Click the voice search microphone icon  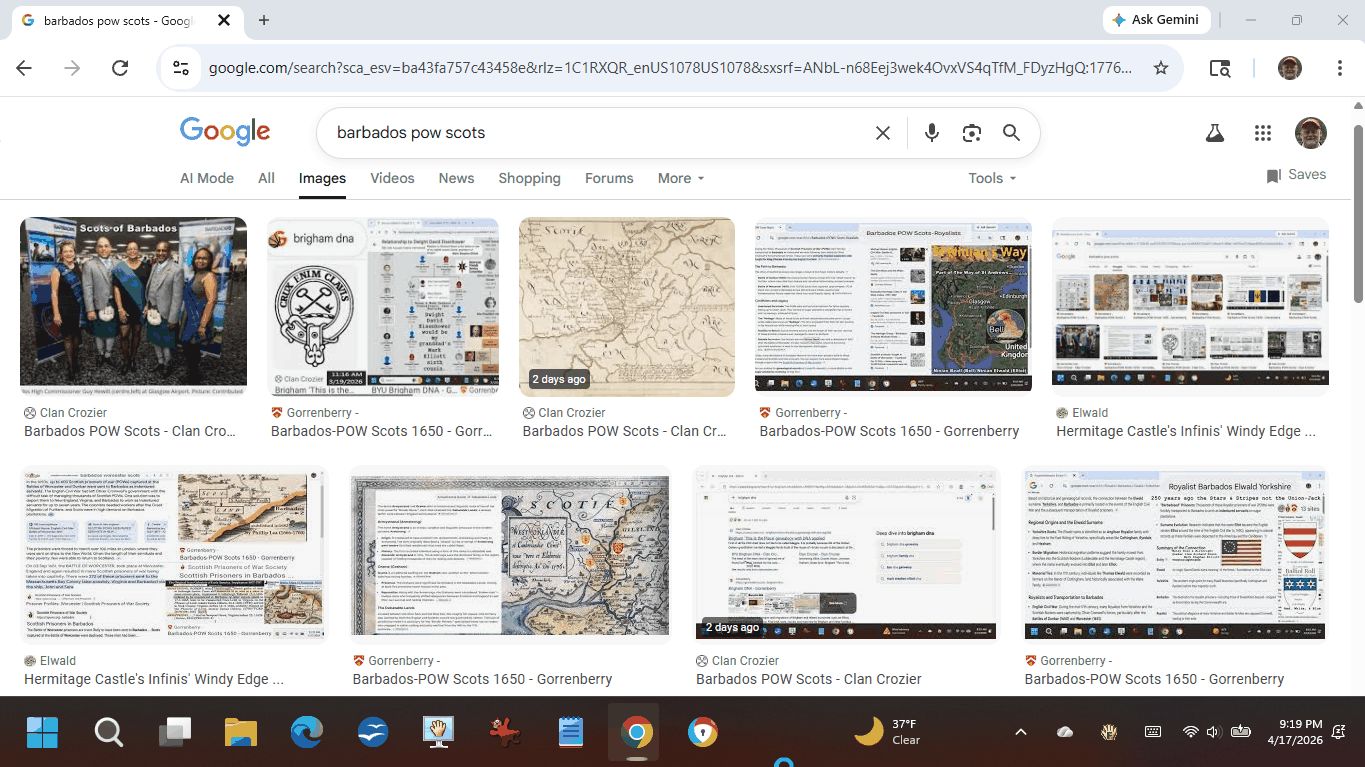coord(931,133)
